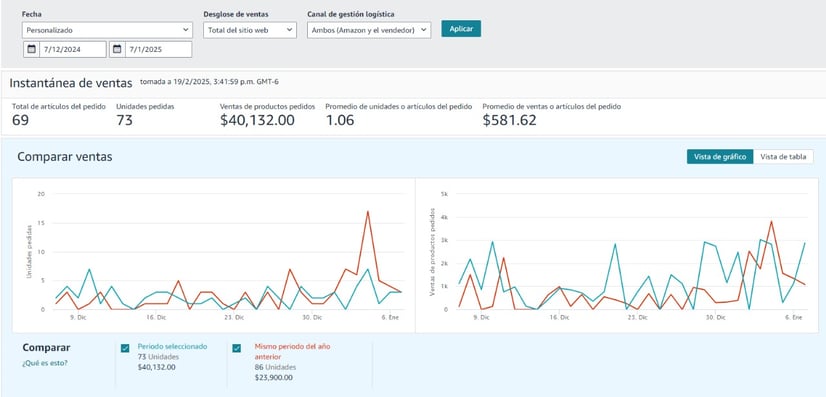The image size is (826, 397).
Task: Switch to Vista de tabla tab
Action: click(783, 157)
